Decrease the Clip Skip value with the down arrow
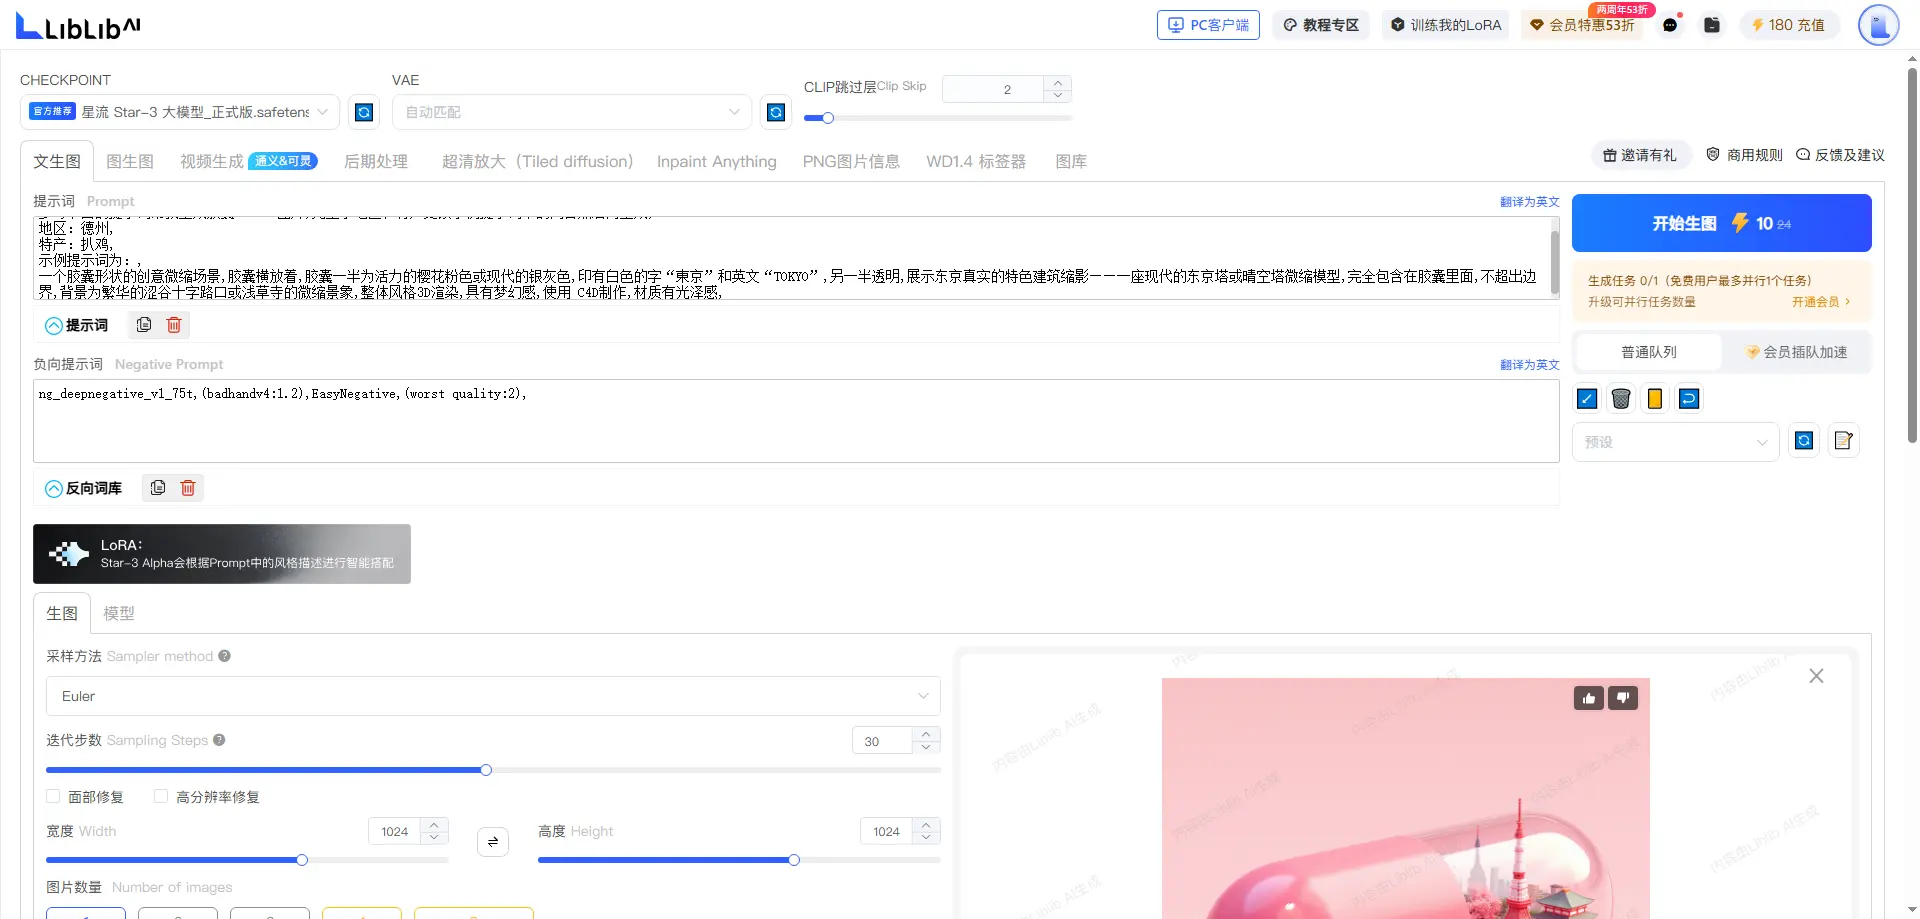Image resolution: width=1920 pixels, height=919 pixels. 1058,96
